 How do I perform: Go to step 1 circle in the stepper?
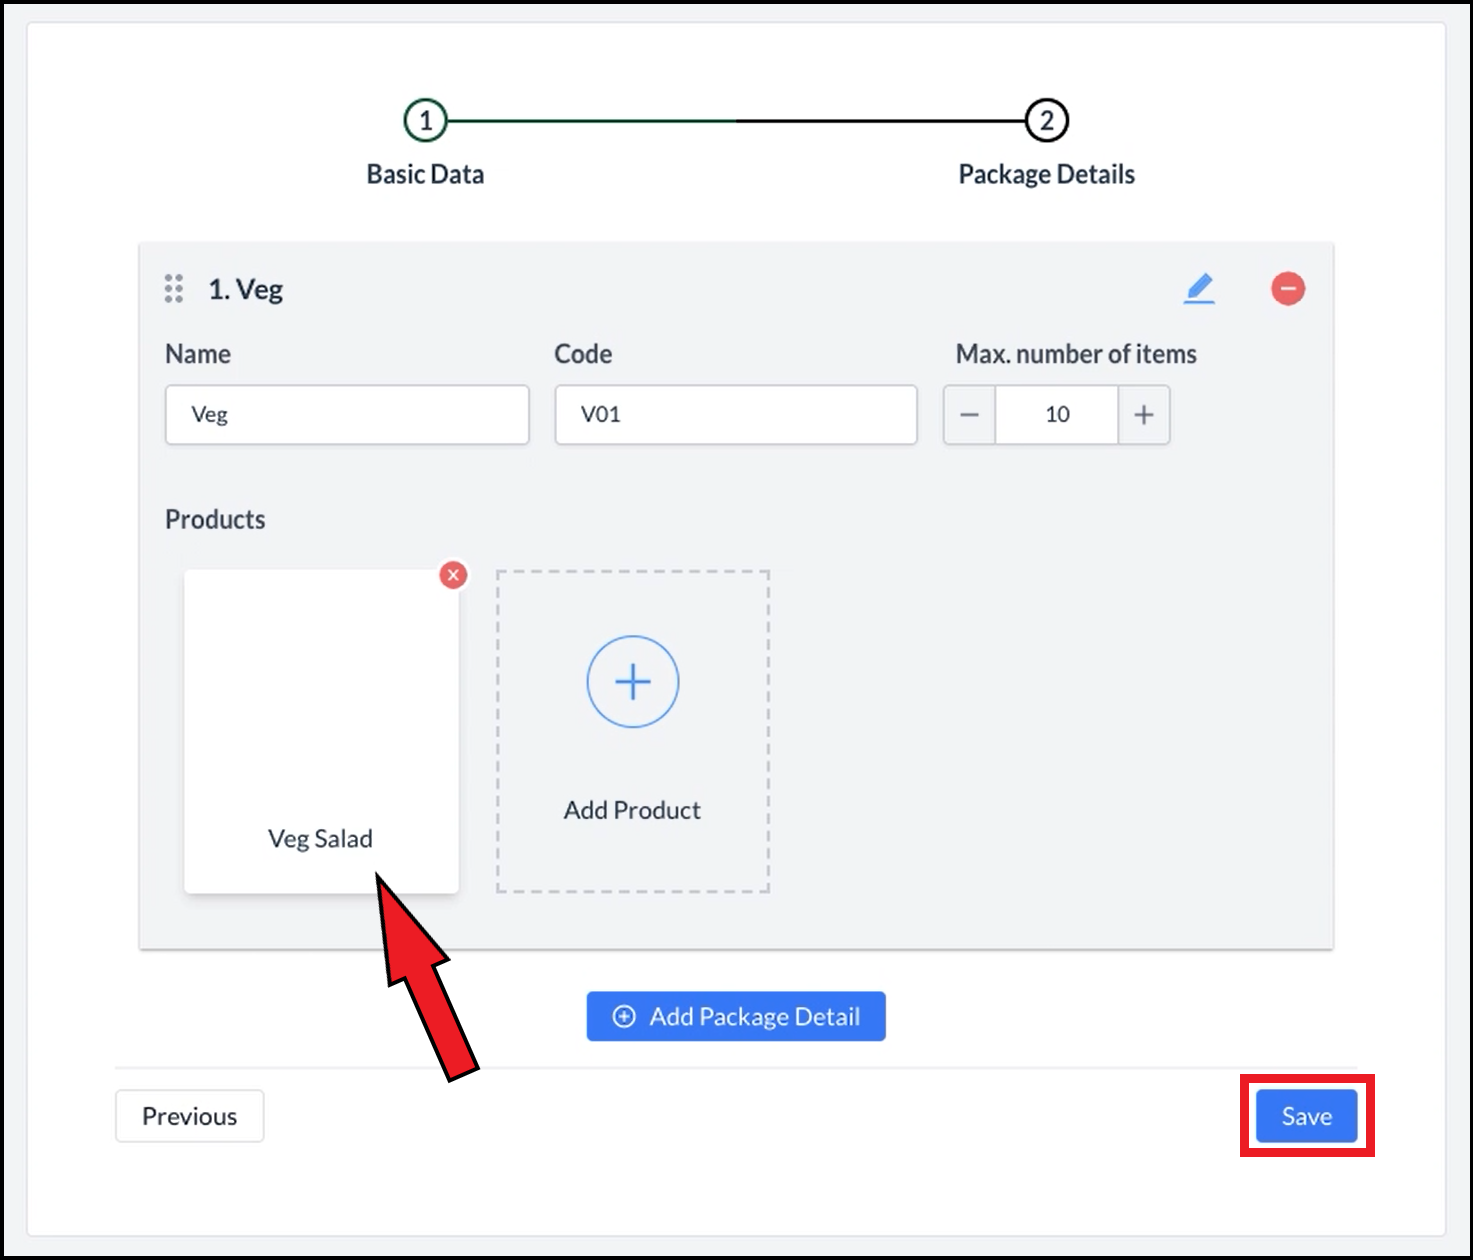pyautogui.click(x=425, y=121)
